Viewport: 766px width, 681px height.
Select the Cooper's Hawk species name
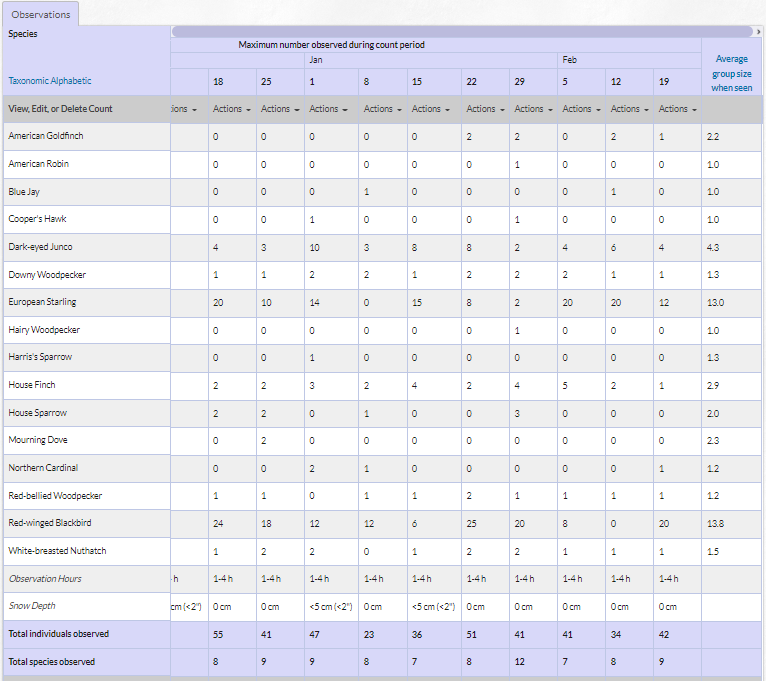click(x=37, y=219)
